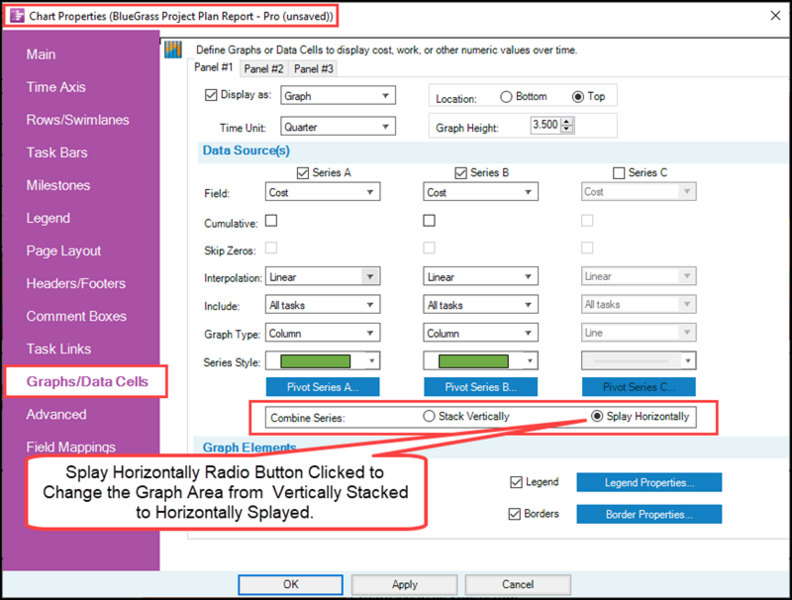This screenshot has height=600, width=792.
Task: Toggle the Series B checkbox
Action: point(461,173)
